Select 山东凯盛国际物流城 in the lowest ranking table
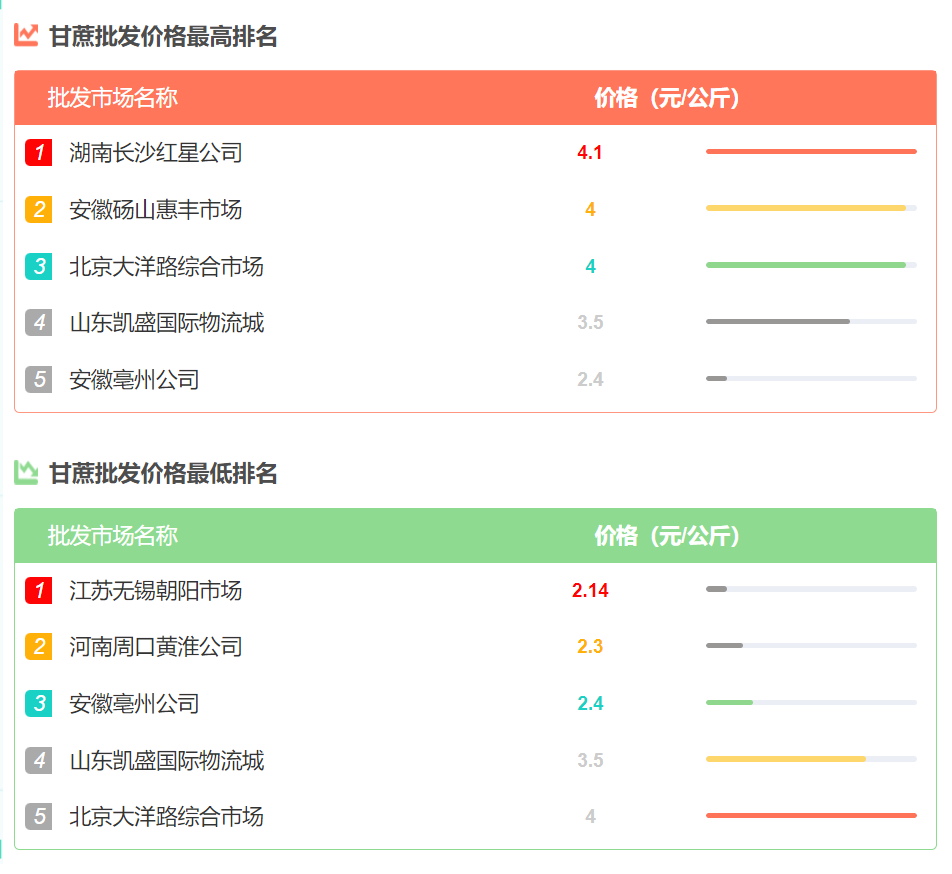Viewport: 952px width, 874px height. point(166,761)
